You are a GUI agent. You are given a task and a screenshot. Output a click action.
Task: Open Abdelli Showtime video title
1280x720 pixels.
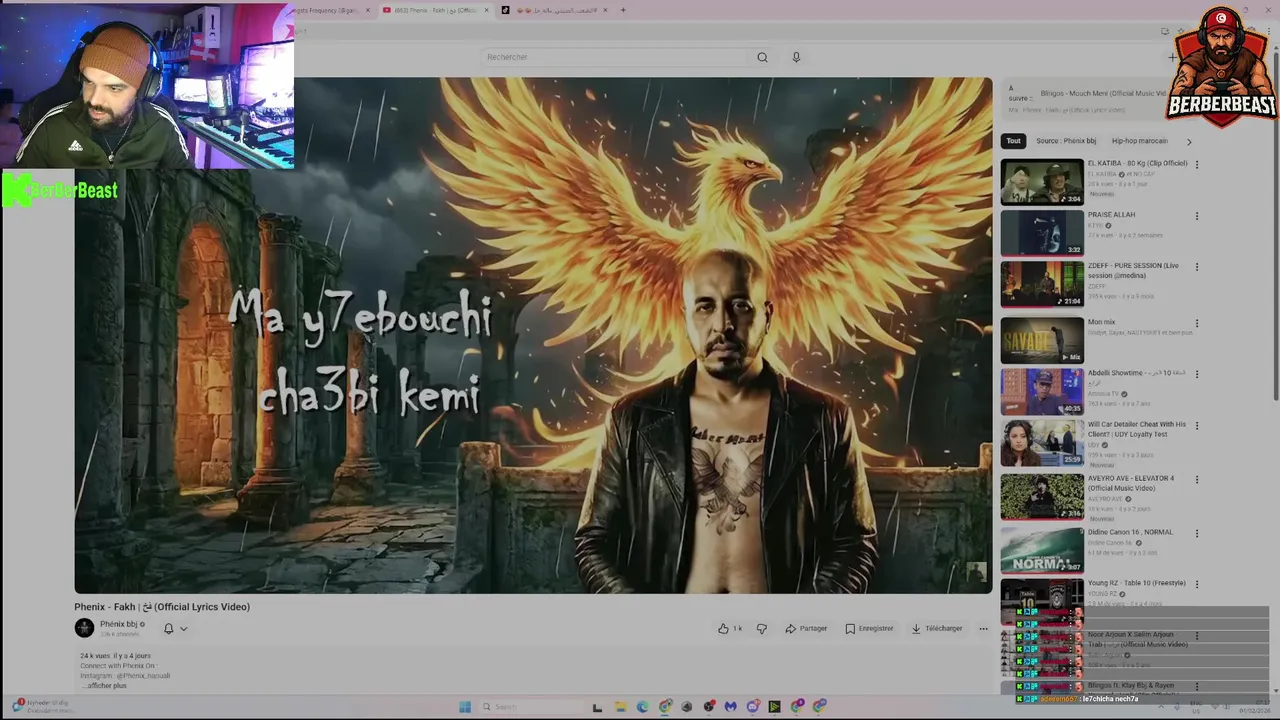[x=1136, y=377]
